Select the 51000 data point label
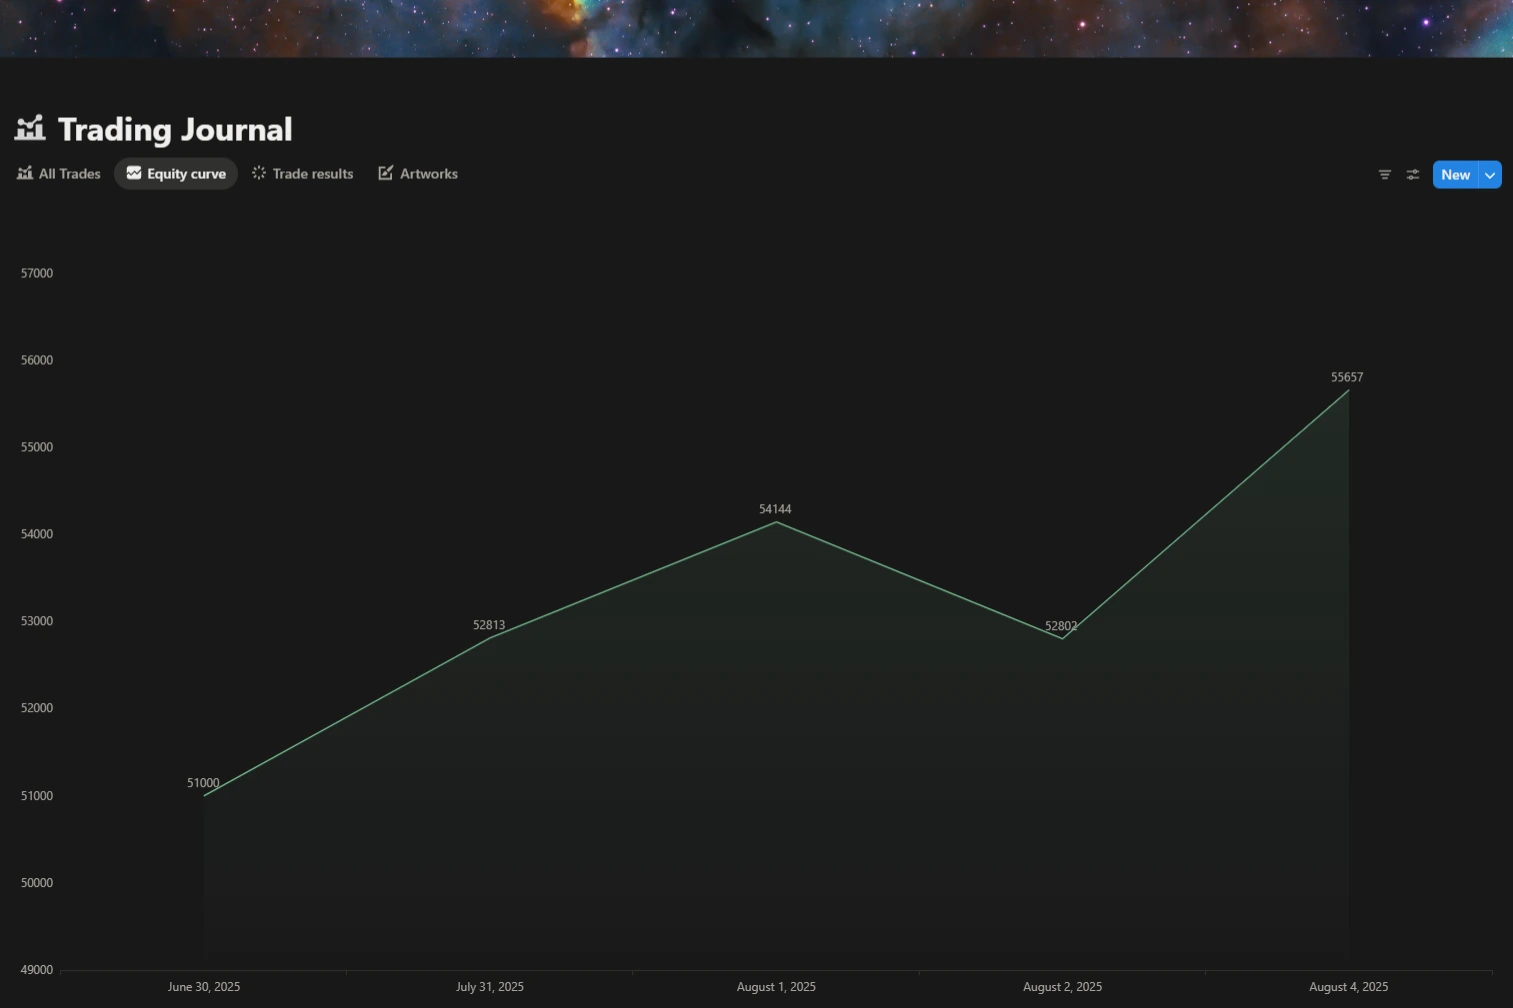 click(x=203, y=783)
